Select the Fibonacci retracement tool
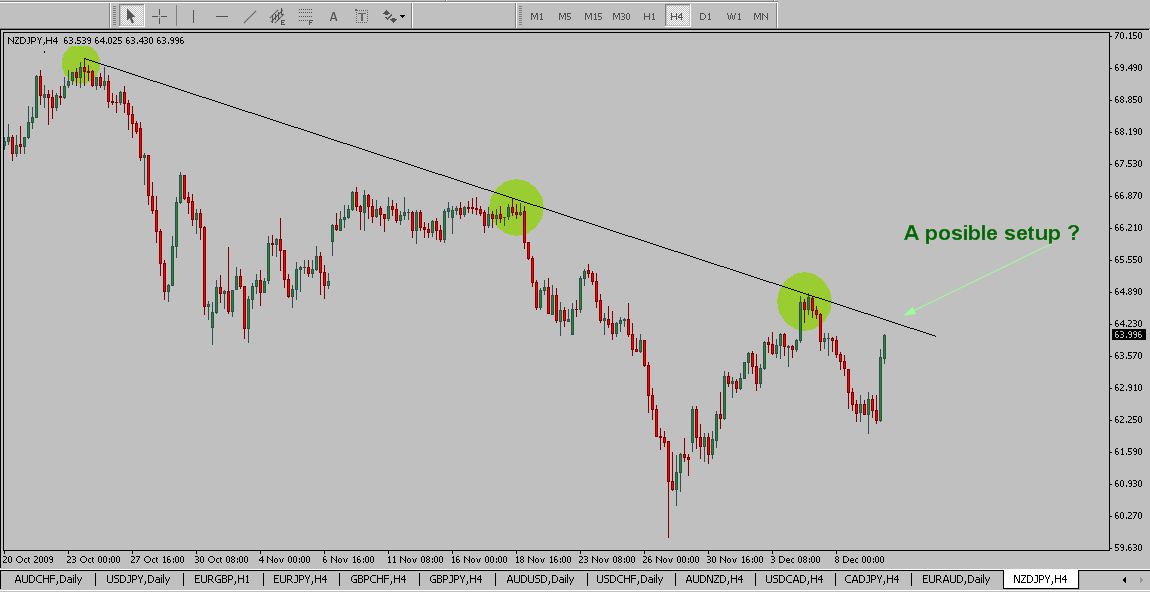The image size is (1150, 592). click(306, 16)
